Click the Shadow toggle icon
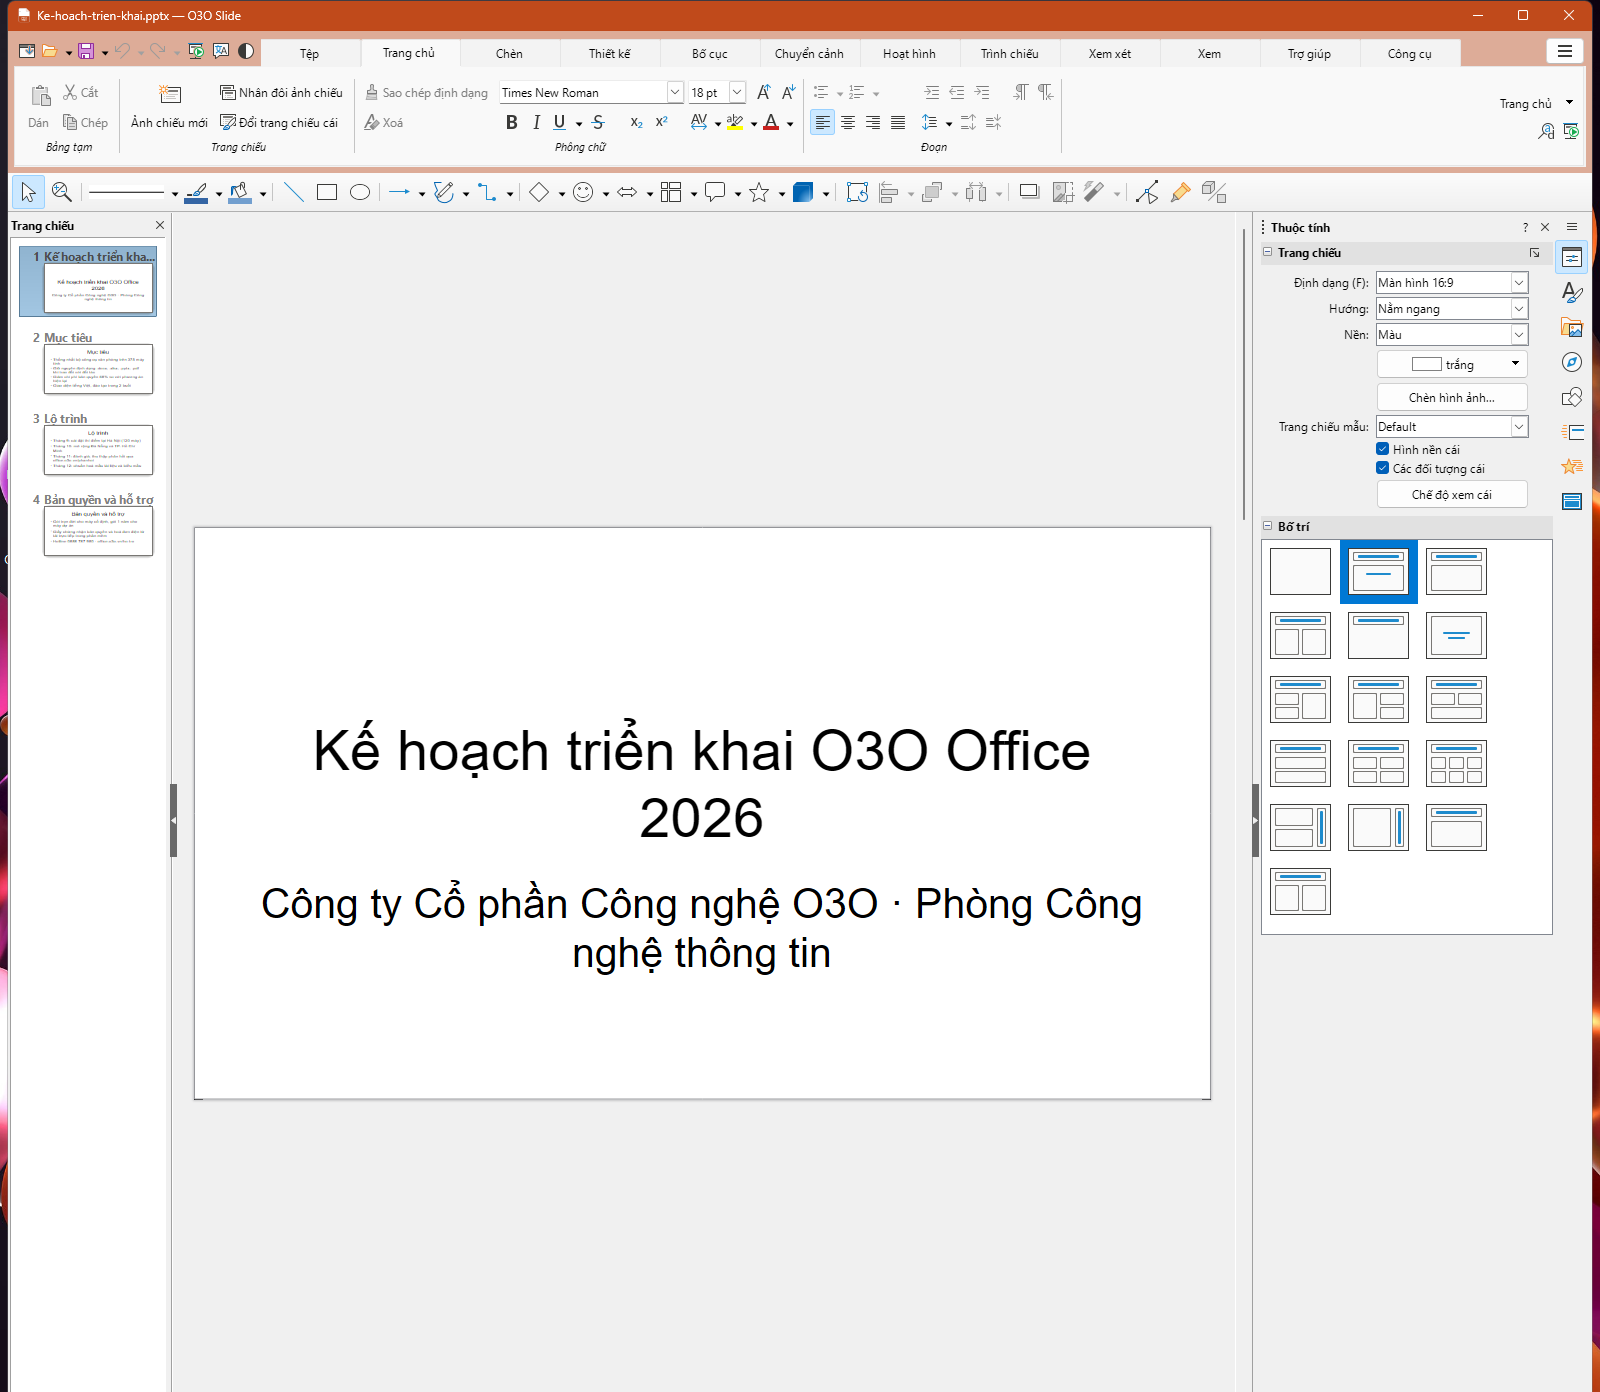 pyautogui.click(x=1029, y=192)
